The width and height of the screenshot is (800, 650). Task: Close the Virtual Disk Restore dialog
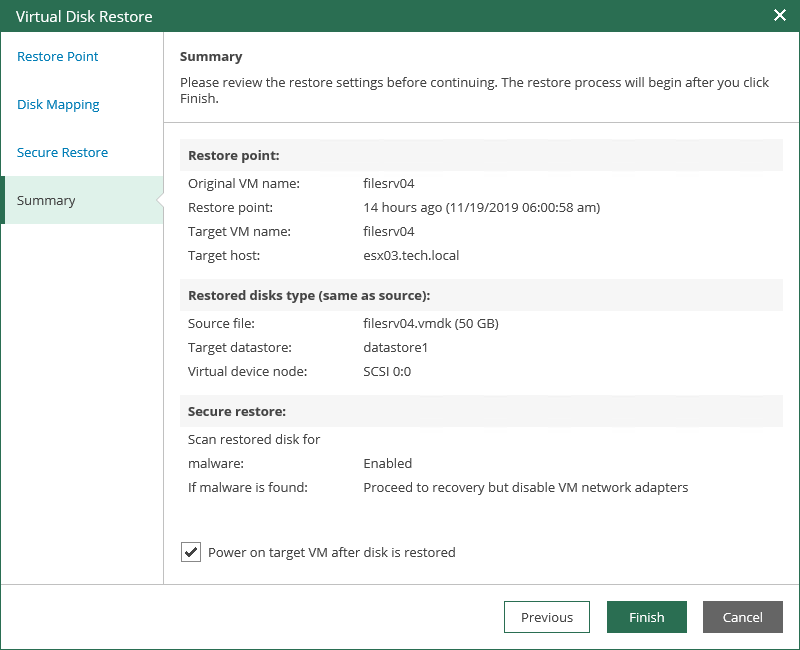(x=779, y=15)
